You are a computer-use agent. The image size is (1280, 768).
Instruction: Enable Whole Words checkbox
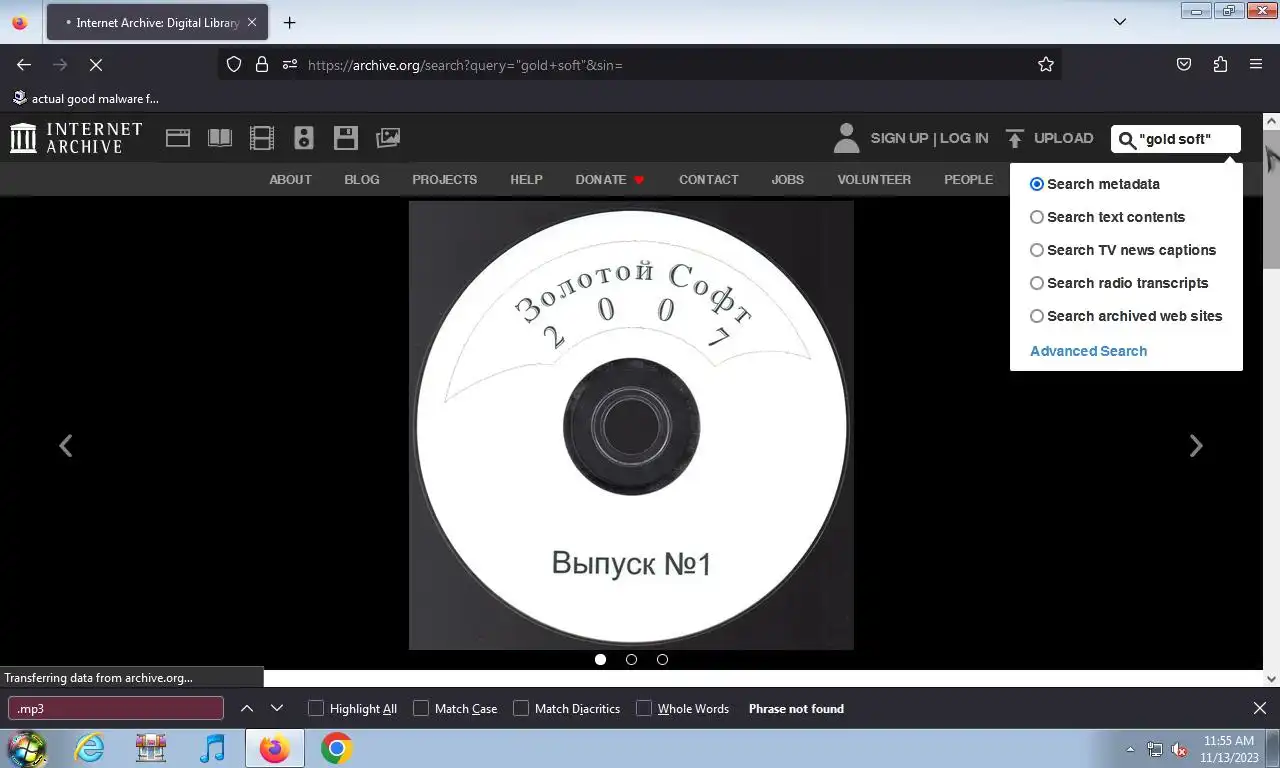click(x=644, y=708)
